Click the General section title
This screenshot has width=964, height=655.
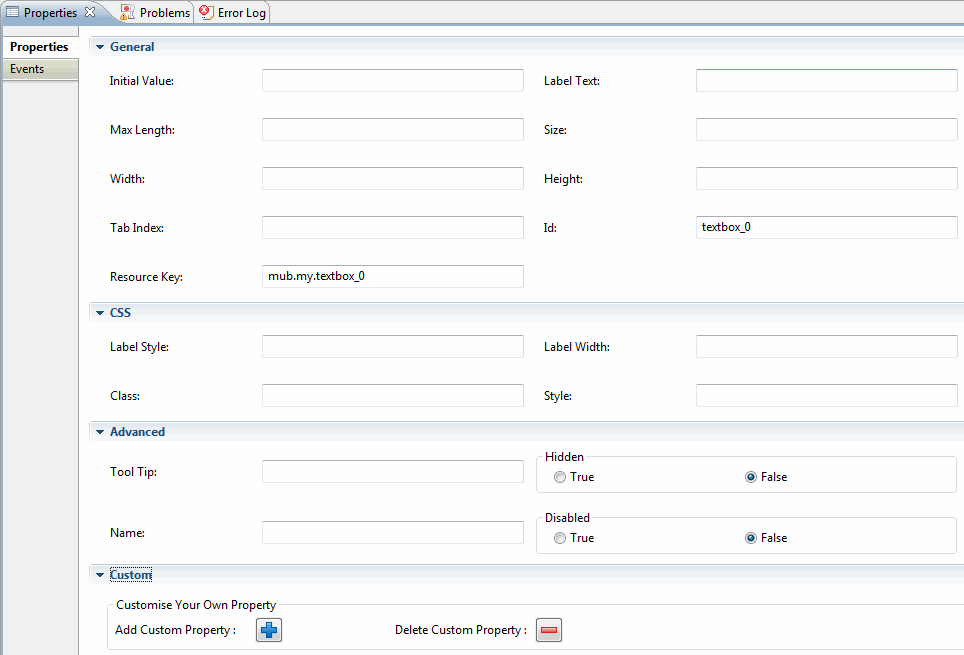[132, 47]
